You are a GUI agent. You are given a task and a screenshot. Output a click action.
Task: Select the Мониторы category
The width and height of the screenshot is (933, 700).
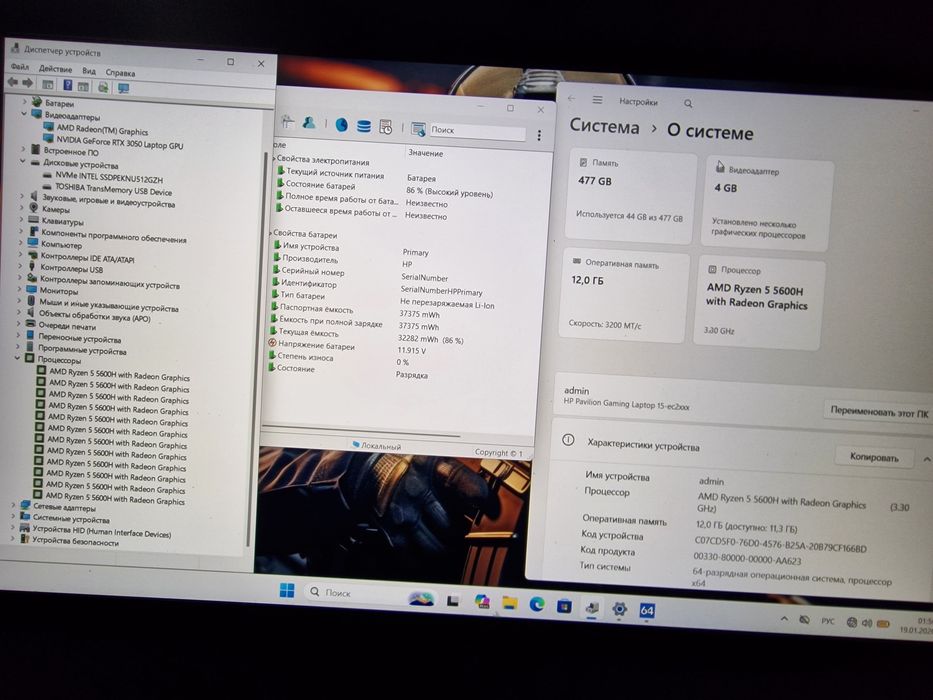[58, 290]
